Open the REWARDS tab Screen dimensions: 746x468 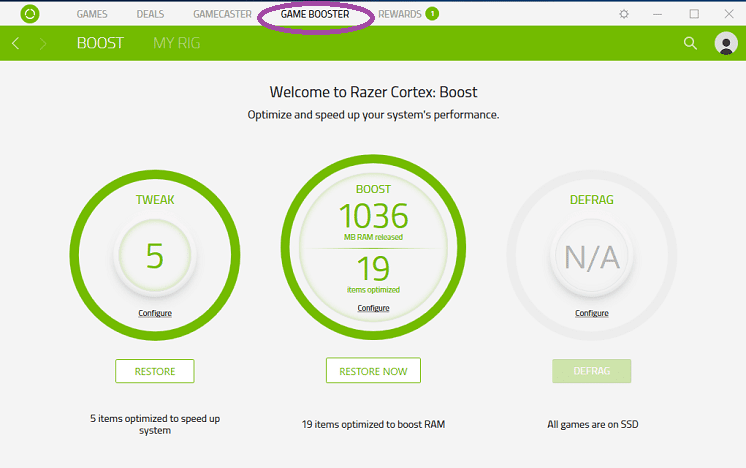[x=400, y=14]
